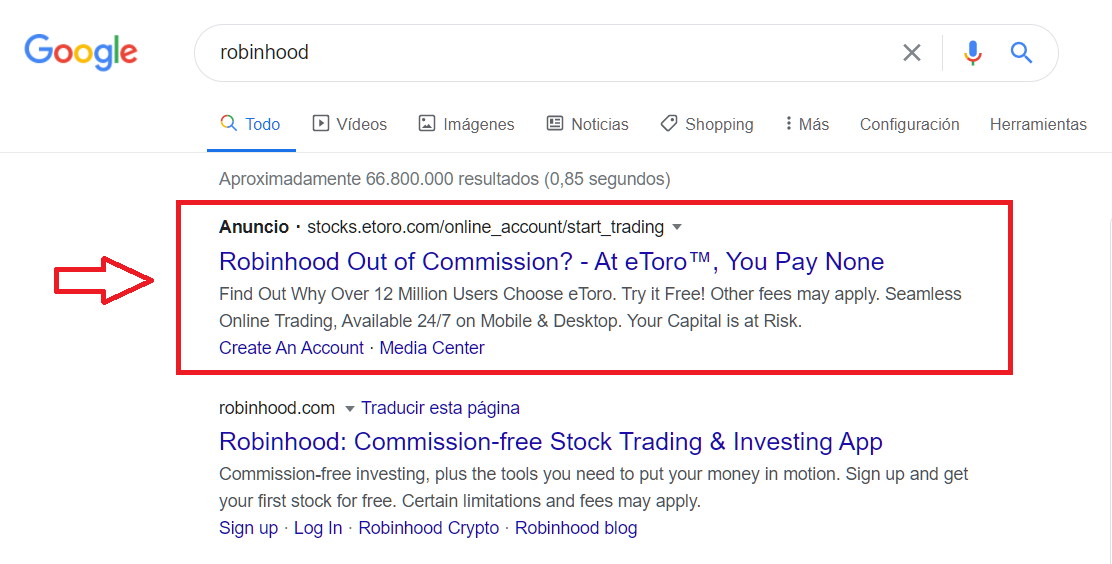Open the Robinhood Crypto sitelink

pyautogui.click(x=428, y=528)
